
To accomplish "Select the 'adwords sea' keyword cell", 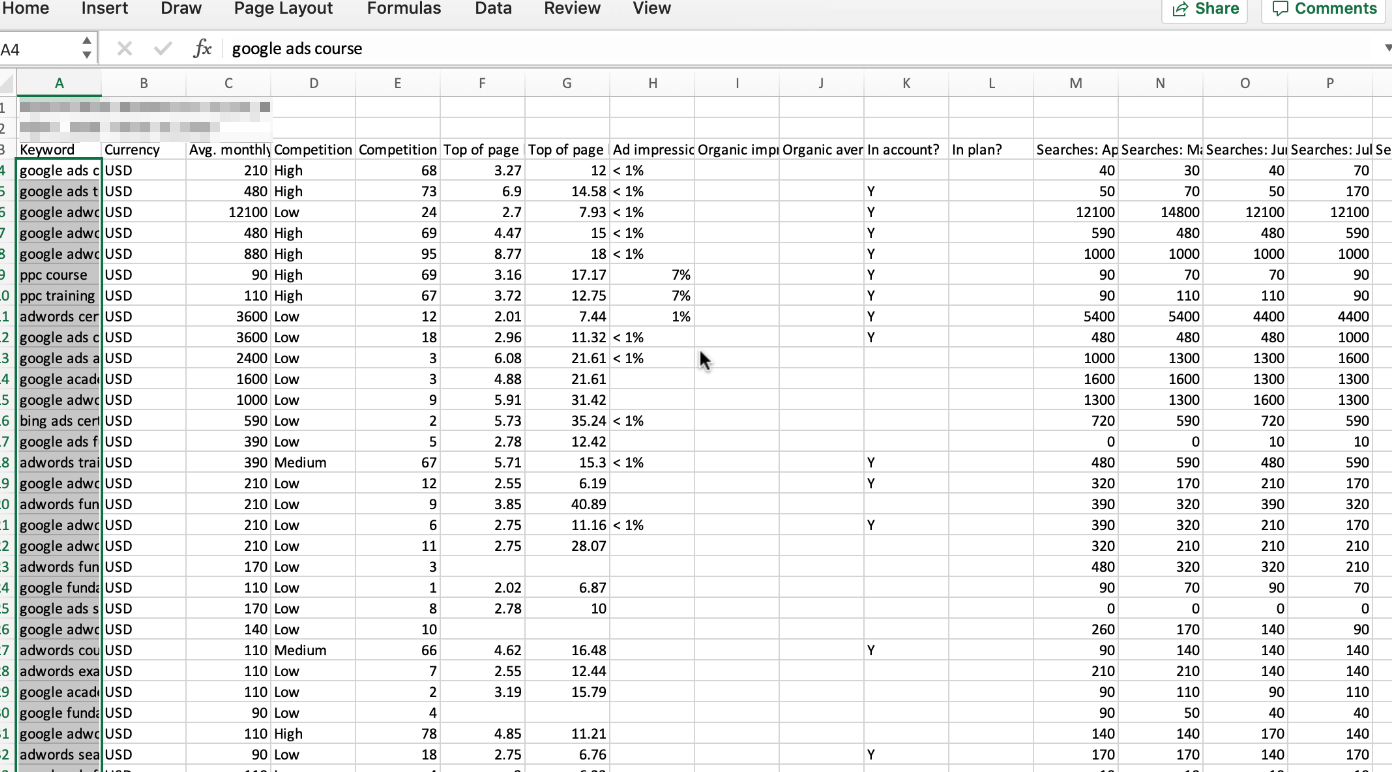I will (59, 755).
